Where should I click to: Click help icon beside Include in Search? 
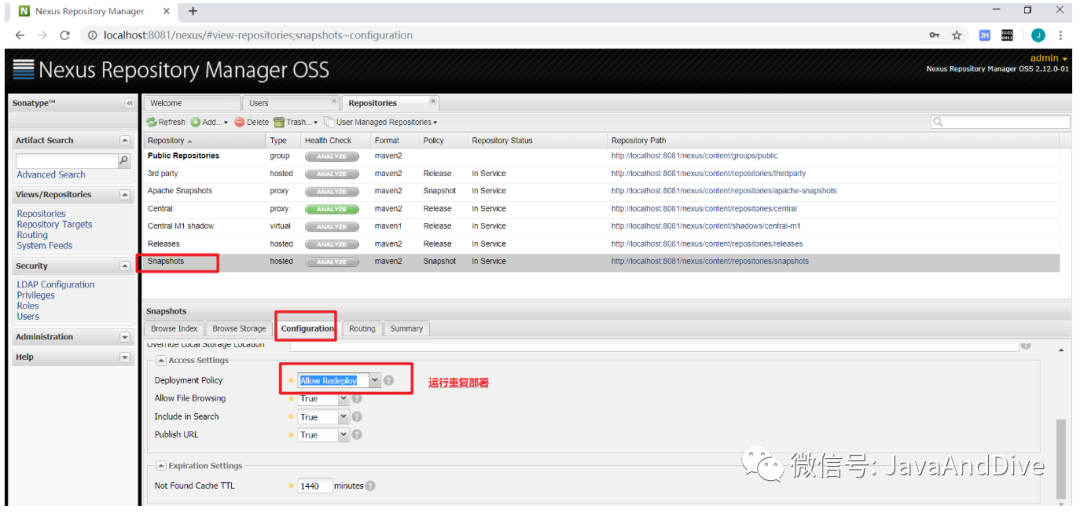tap(357, 417)
